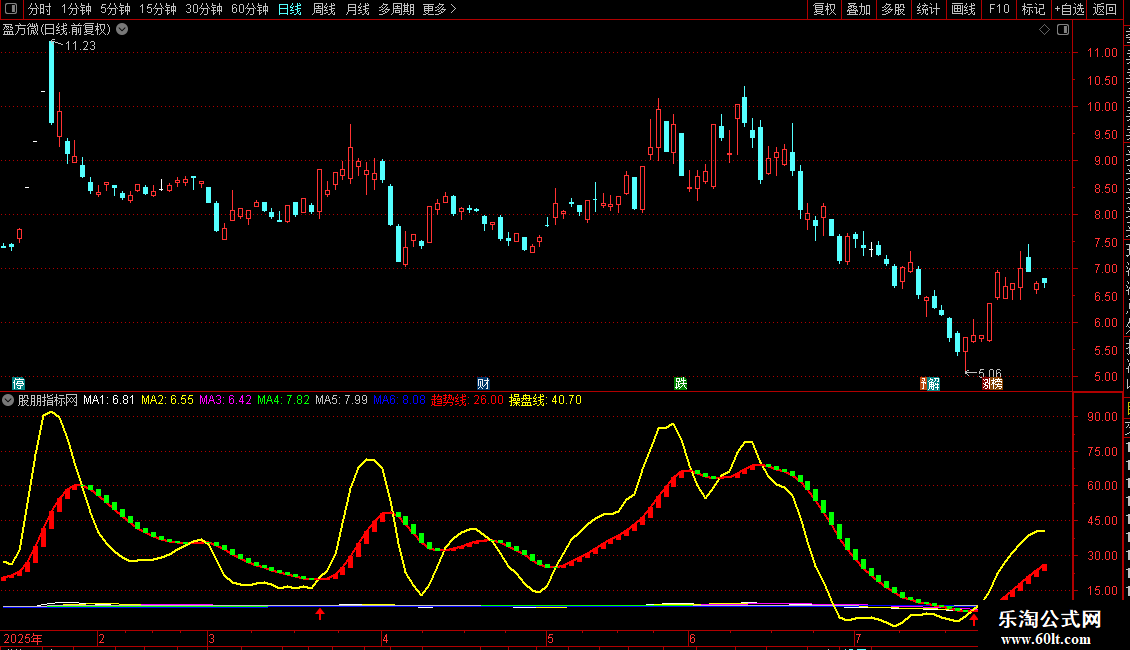Image resolution: width=1130 pixels, height=650 pixels.
Task: Click month 7 on the time axis
Action: tap(858, 638)
